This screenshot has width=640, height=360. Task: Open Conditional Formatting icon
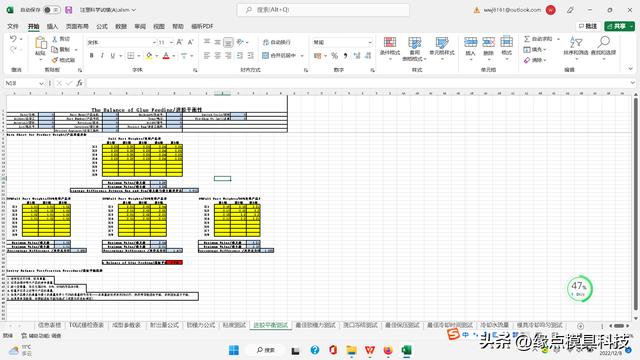(x=390, y=42)
